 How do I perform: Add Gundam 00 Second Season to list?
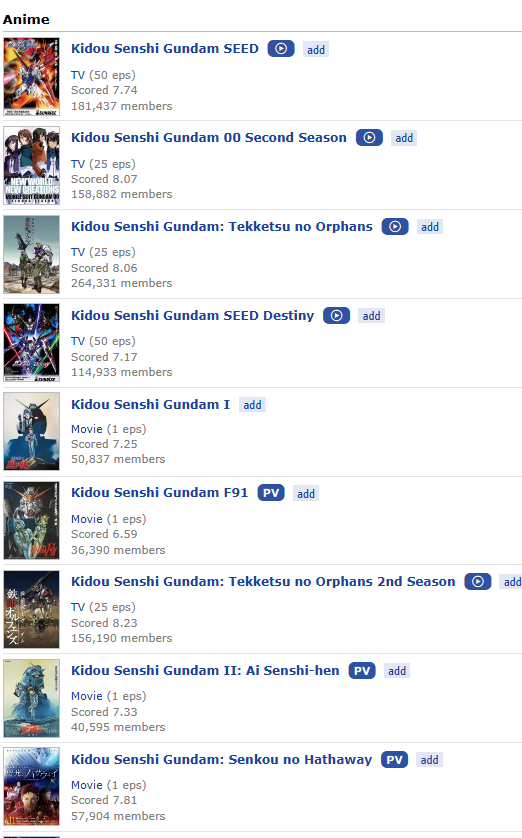click(404, 138)
